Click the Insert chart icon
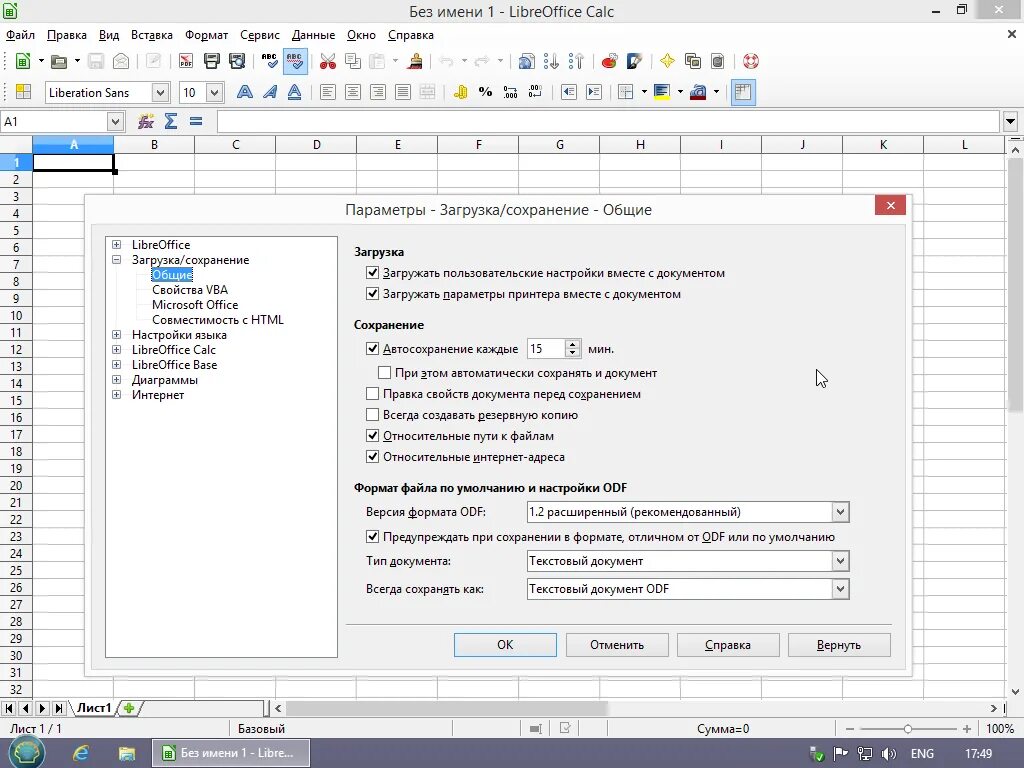This screenshot has height=768, width=1024. click(609, 61)
